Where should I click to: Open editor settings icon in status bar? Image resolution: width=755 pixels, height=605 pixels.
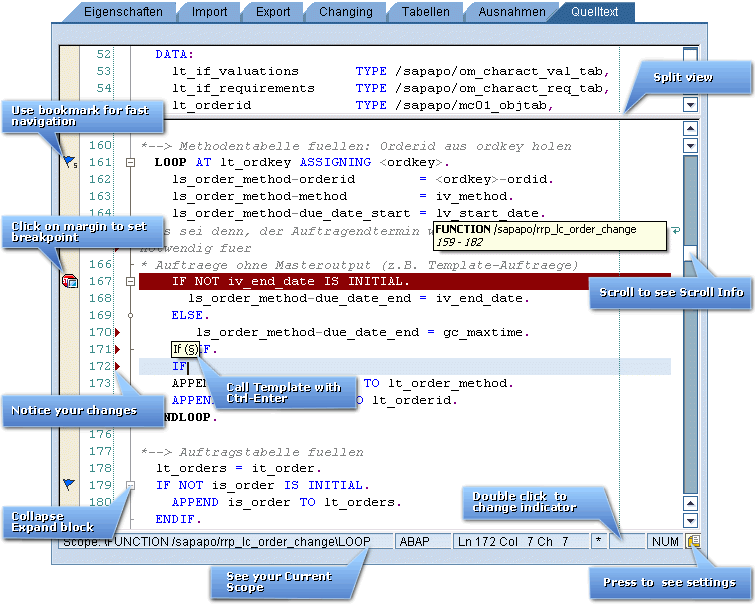[x=693, y=541]
